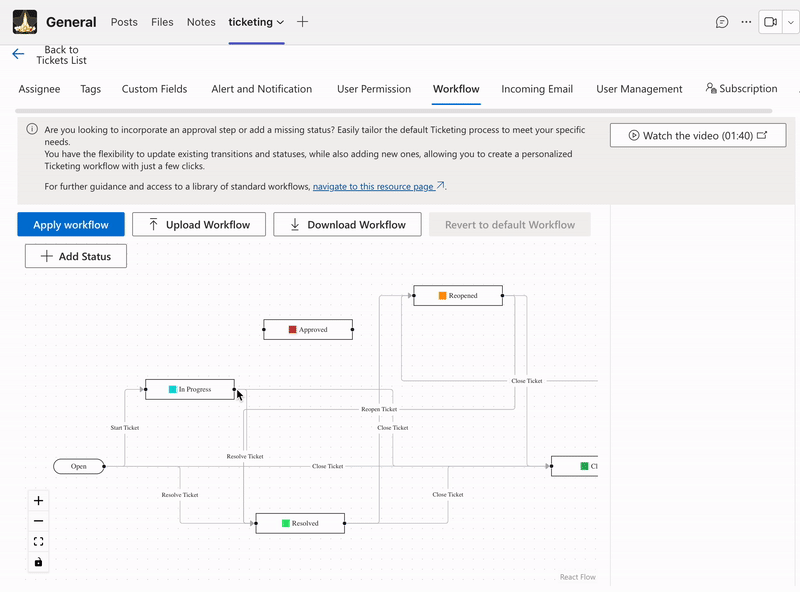Click the Add Status button
The height and width of the screenshot is (592, 800).
click(76, 256)
